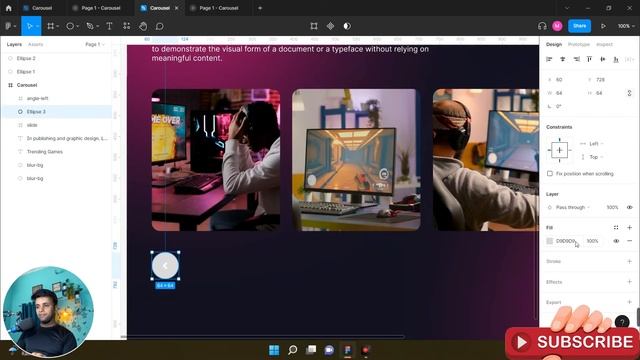The height and width of the screenshot is (360, 640).
Task: Select the Comment tool
Action: pyautogui.click(x=160, y=26)
